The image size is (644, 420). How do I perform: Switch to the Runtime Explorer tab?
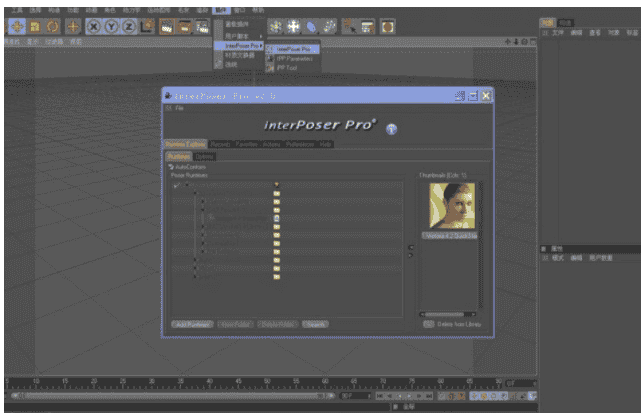[x=185, y=144]
